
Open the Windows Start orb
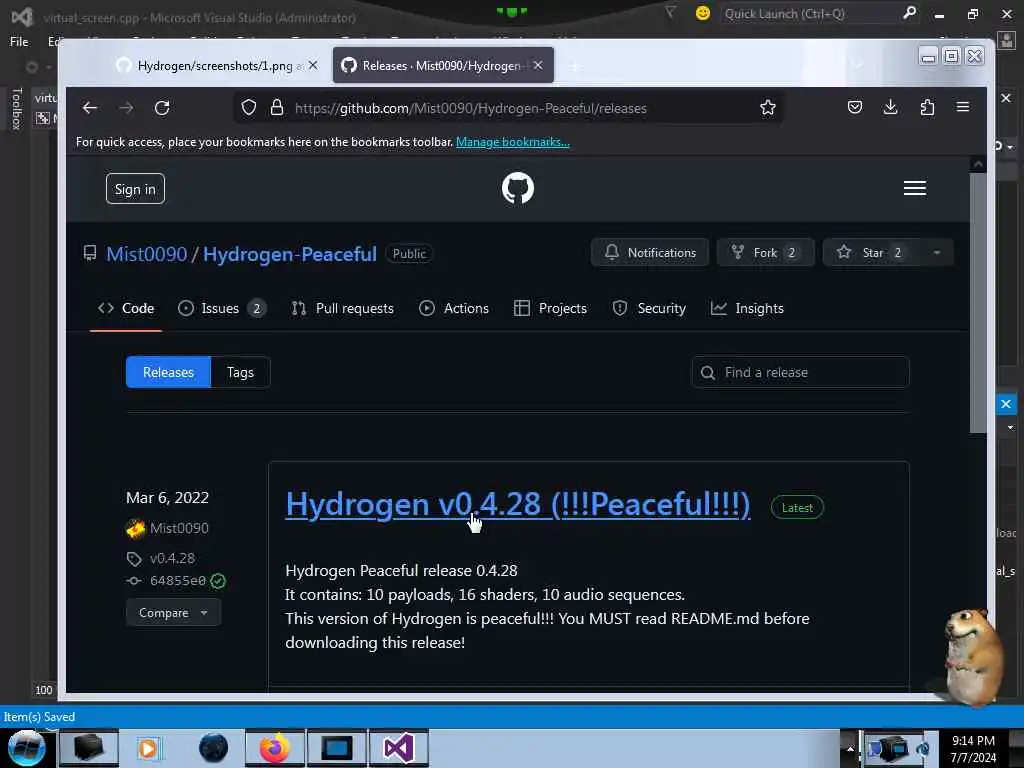tap(27, 748)
